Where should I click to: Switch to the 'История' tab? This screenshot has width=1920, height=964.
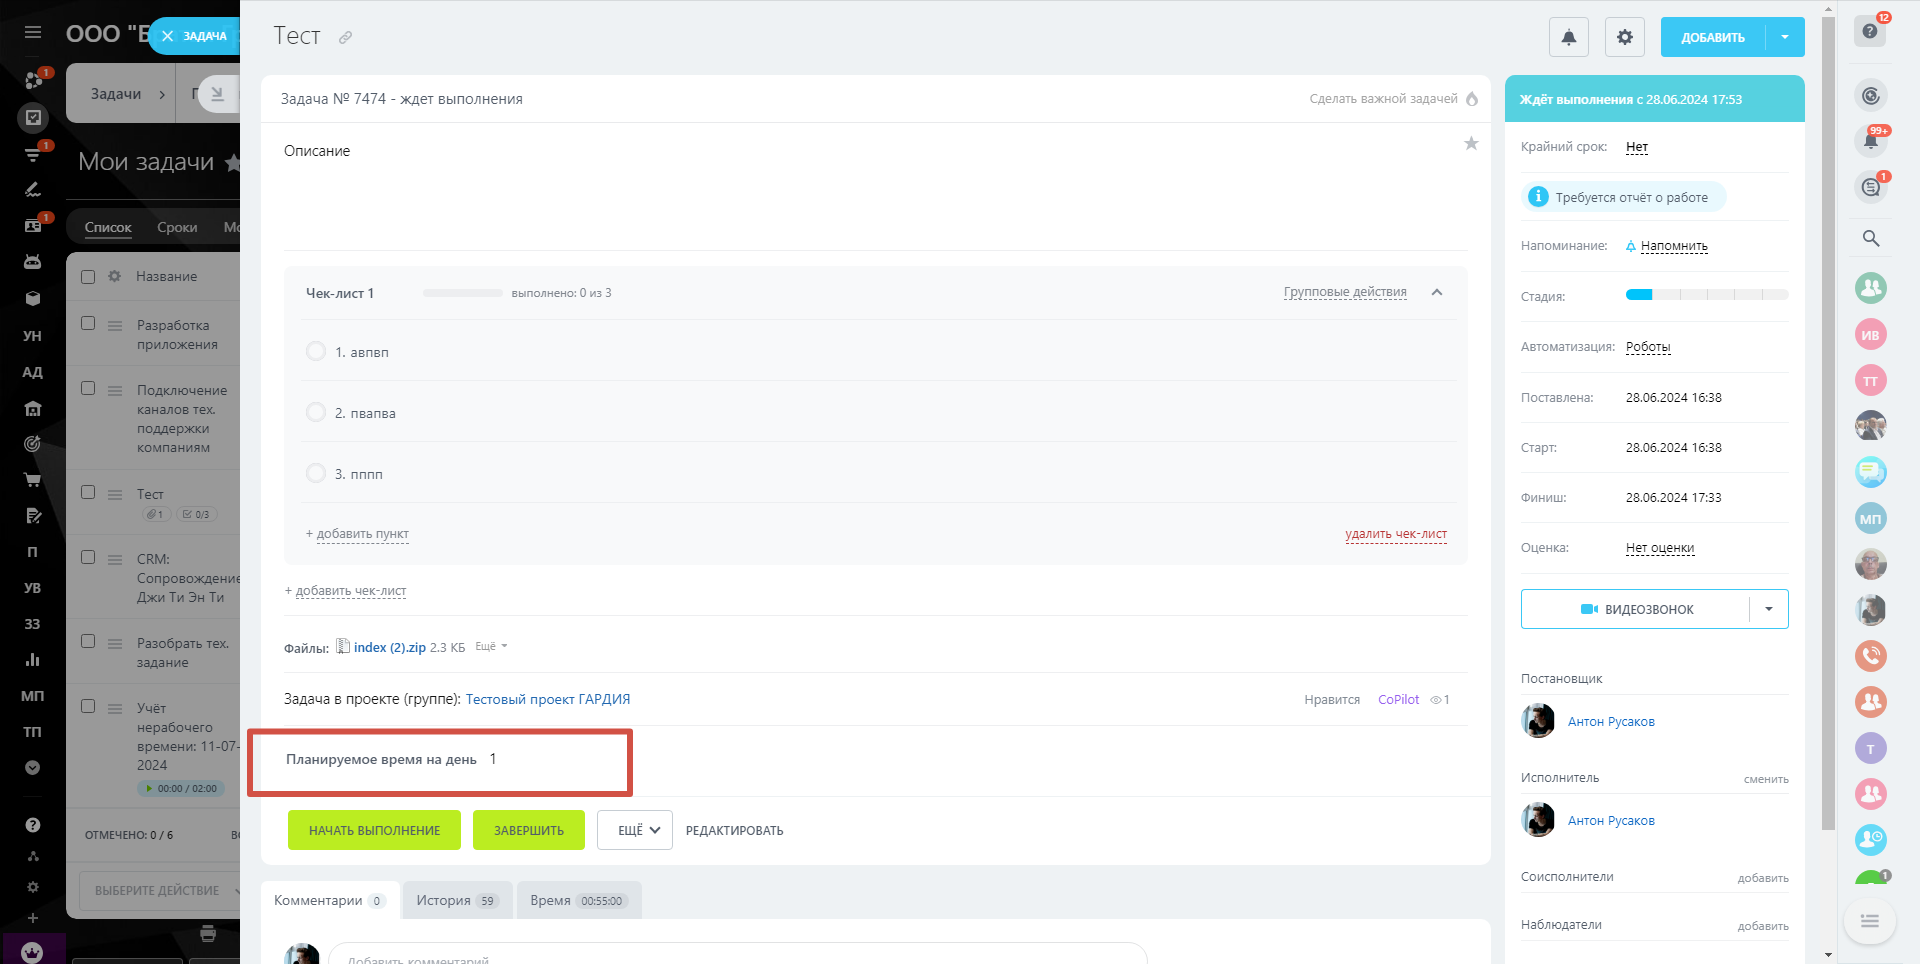tap(456, 900)
